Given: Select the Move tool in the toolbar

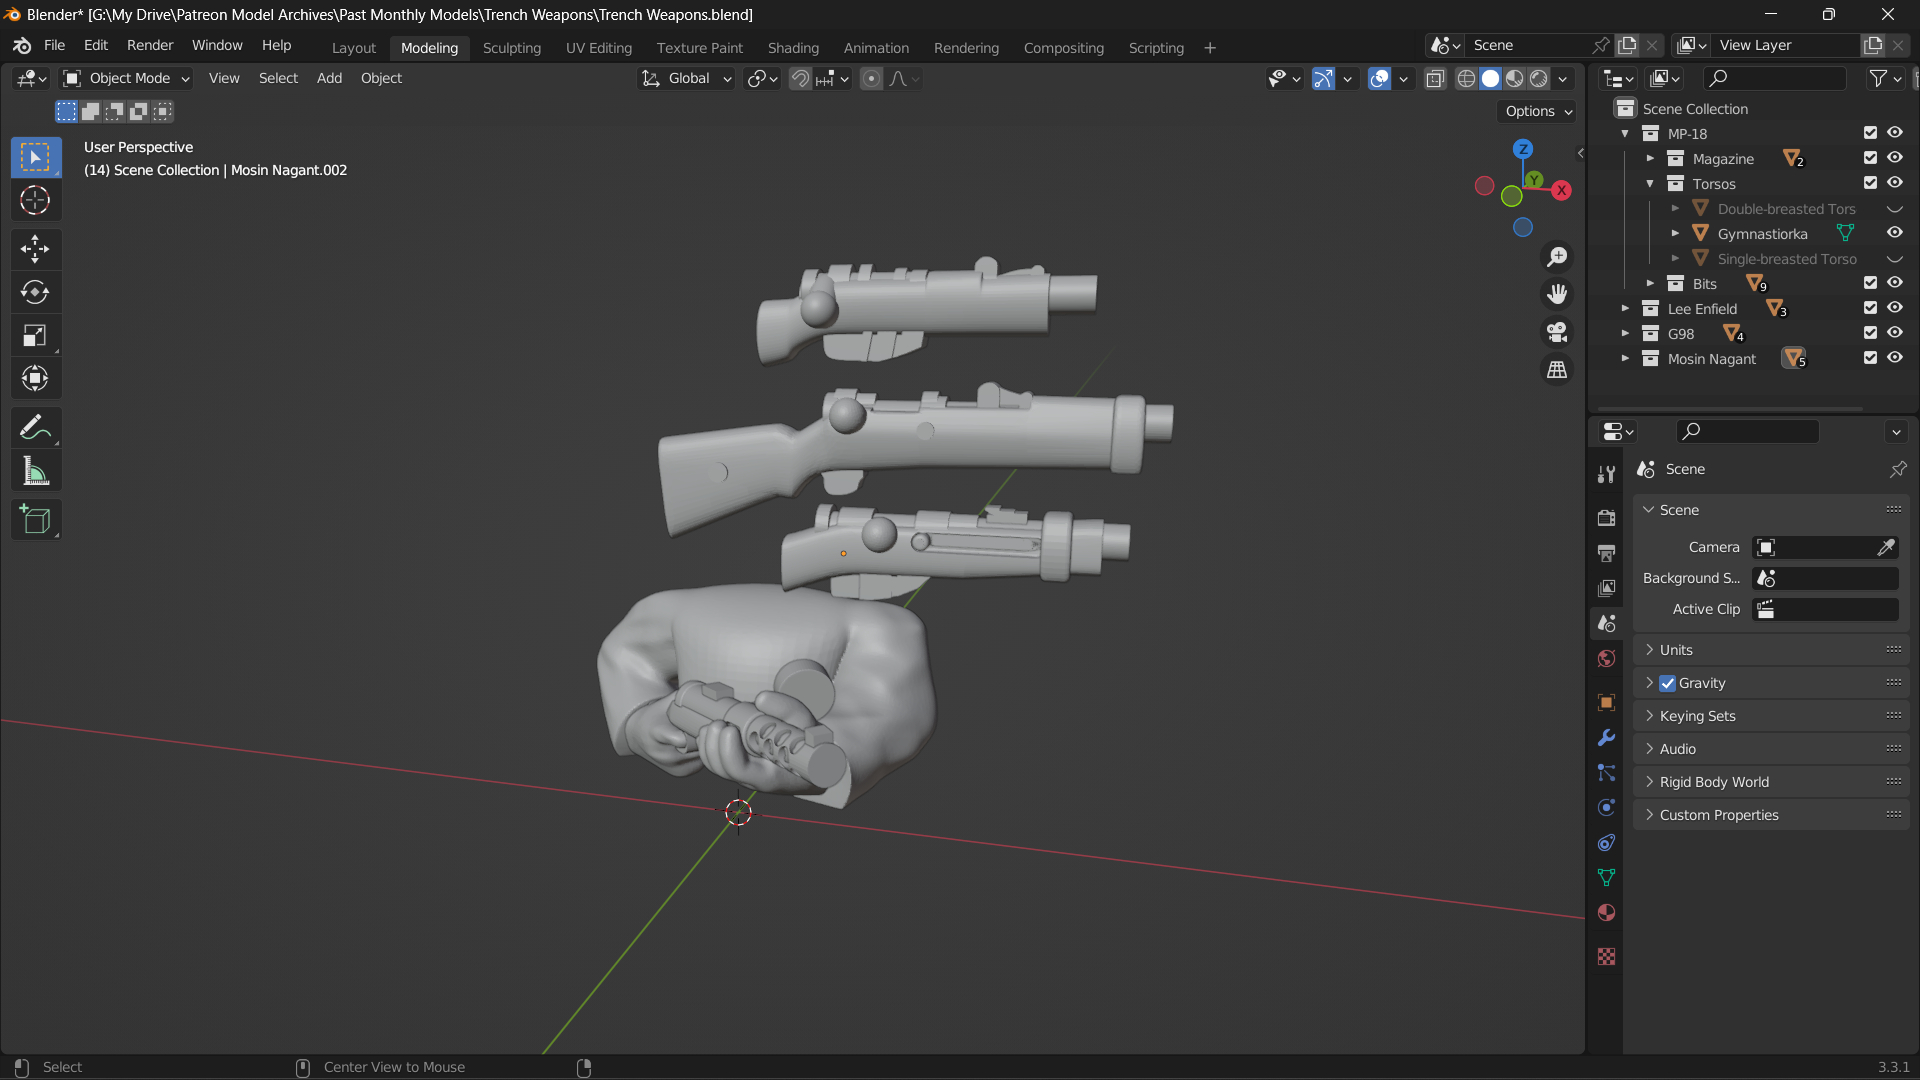Looking at the screenshot, I should (35, 249).
